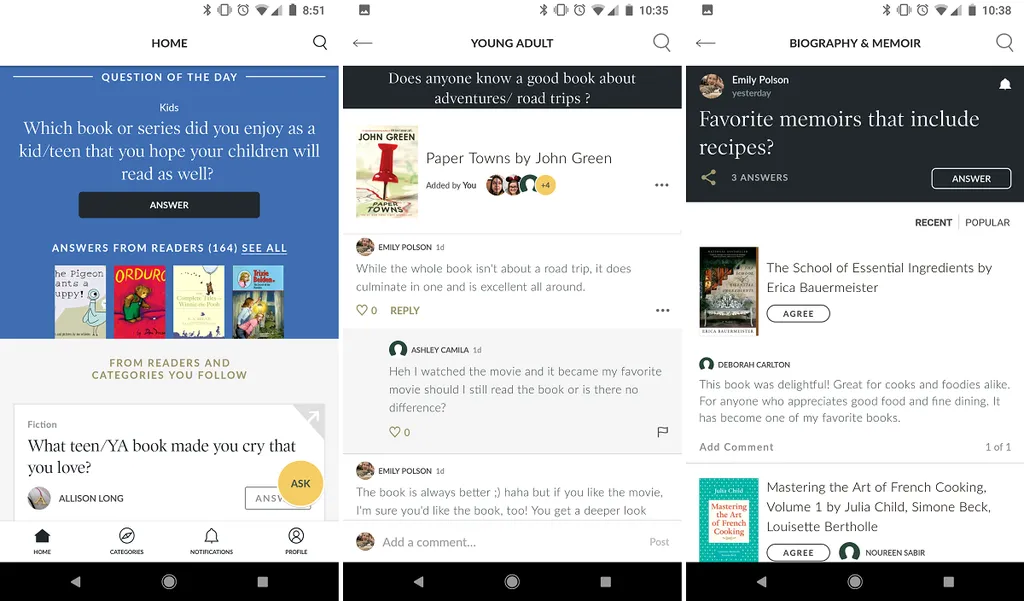The height and width of the screenshot is (601, 1024).
Task: View Emily Polson's avatar in memoirs header
Action: [712, 86]
